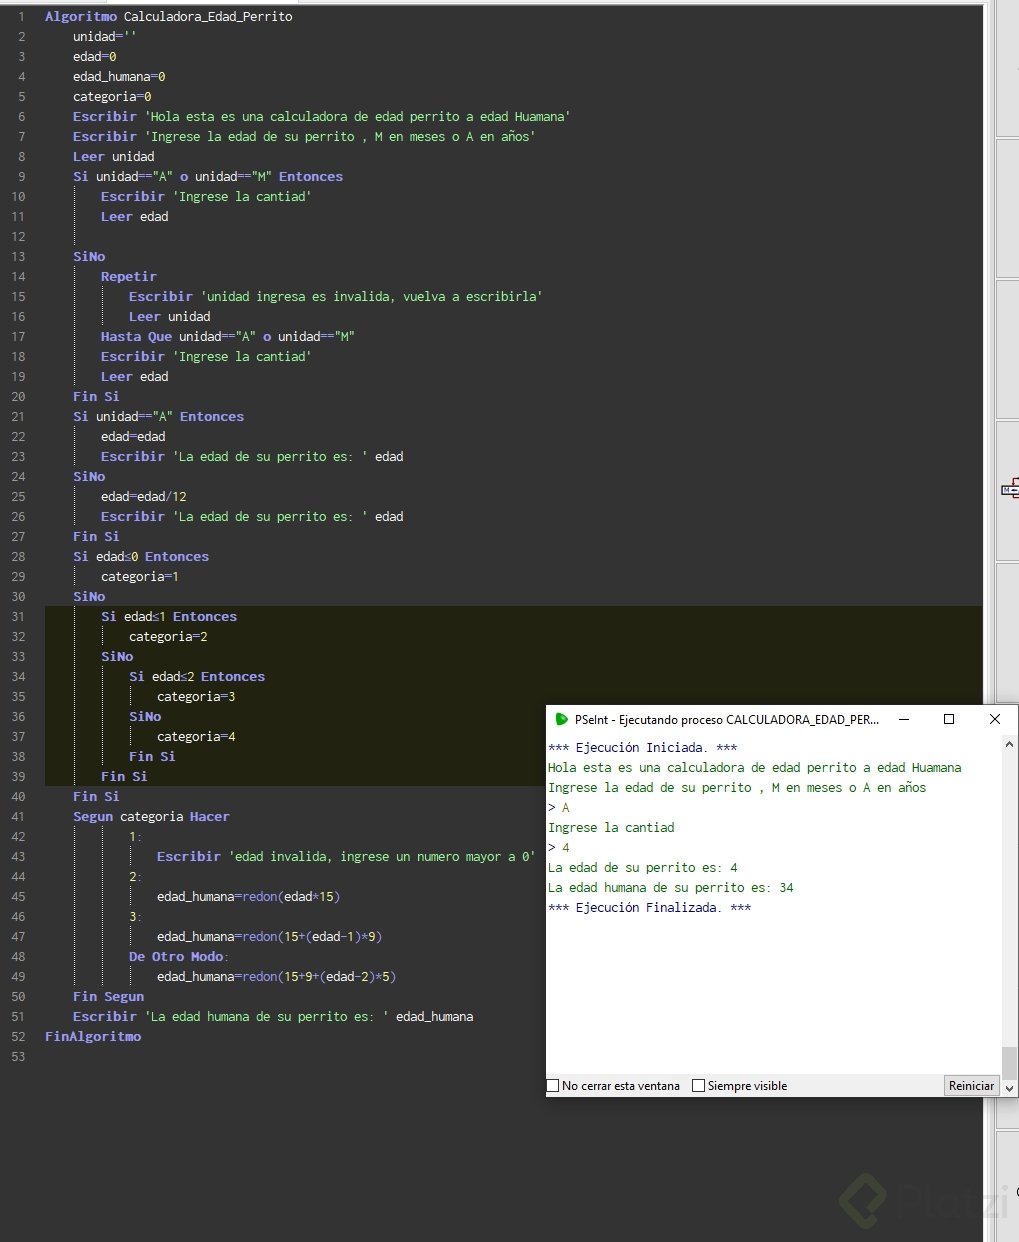Click the 'Ingrese la edad de su perrito' Escribir code line
1019x1242 pixels.
pos(304,136)
